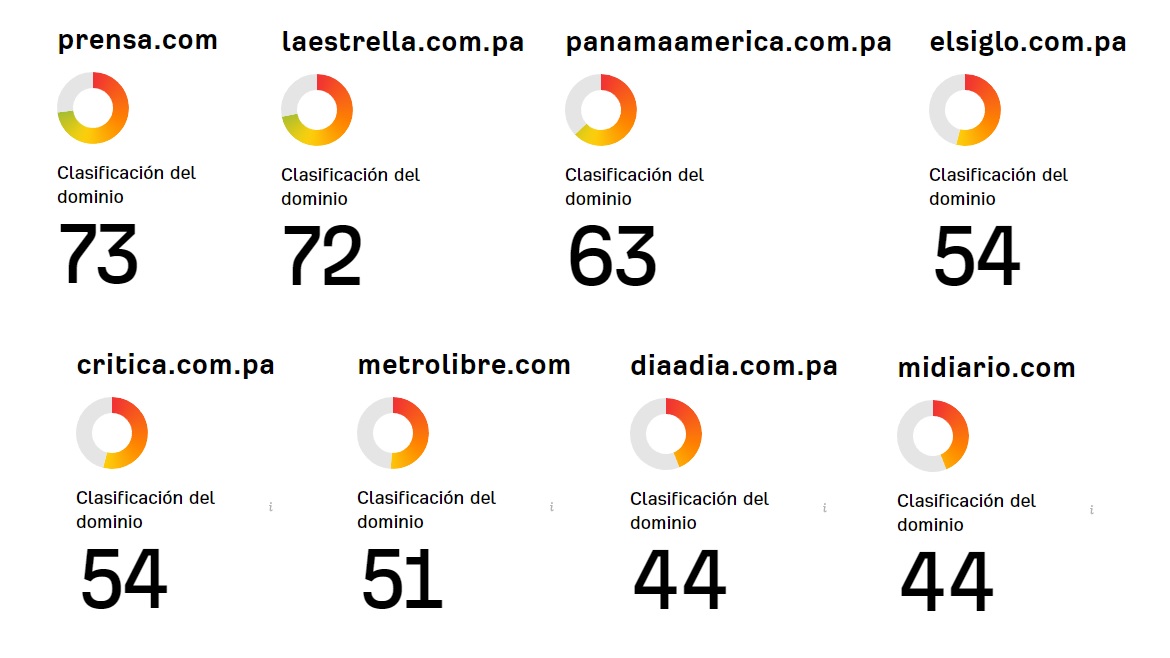
Task: Click the info icon beside critica.com.pa rating
Action: click(271, 507)
